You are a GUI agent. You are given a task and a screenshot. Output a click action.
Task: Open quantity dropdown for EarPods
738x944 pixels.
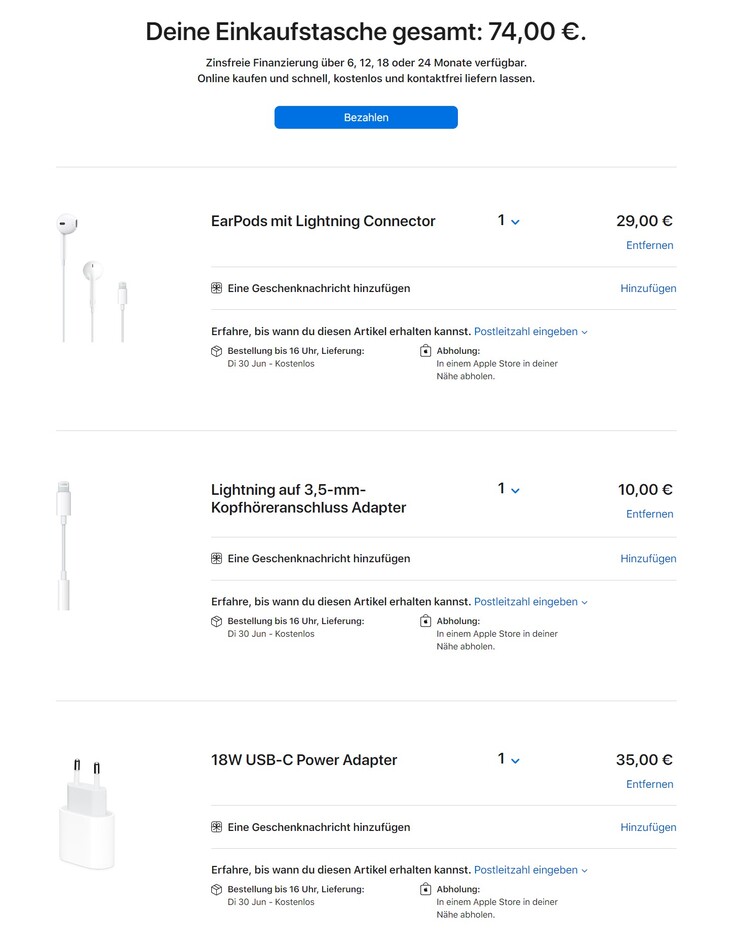coord(508,221)
